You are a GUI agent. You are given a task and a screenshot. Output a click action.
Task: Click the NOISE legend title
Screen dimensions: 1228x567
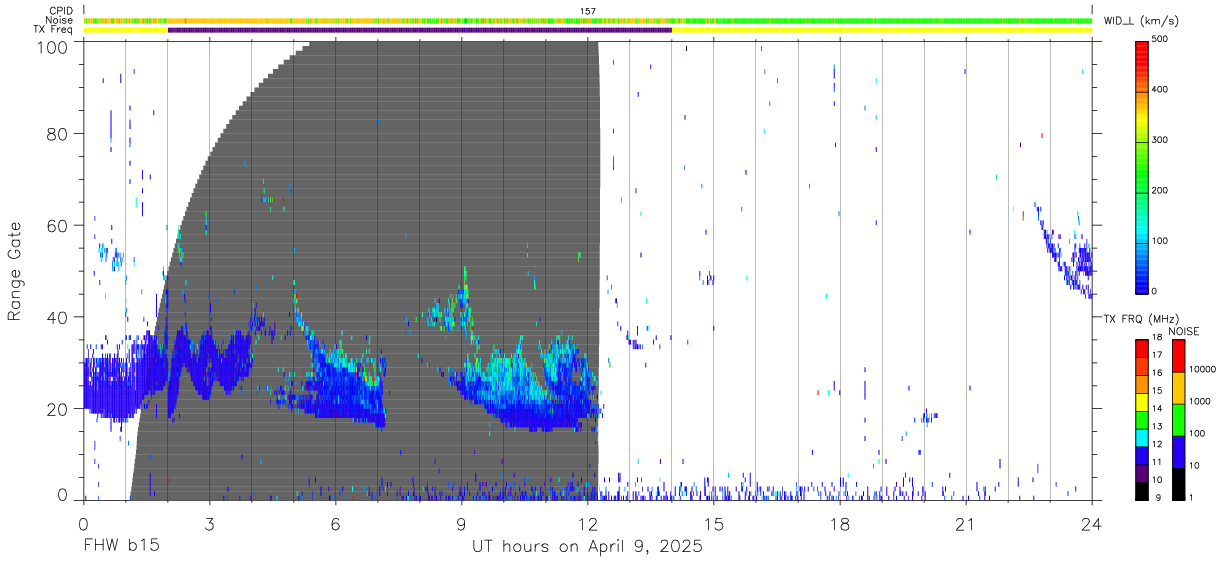click(1183, 331)
